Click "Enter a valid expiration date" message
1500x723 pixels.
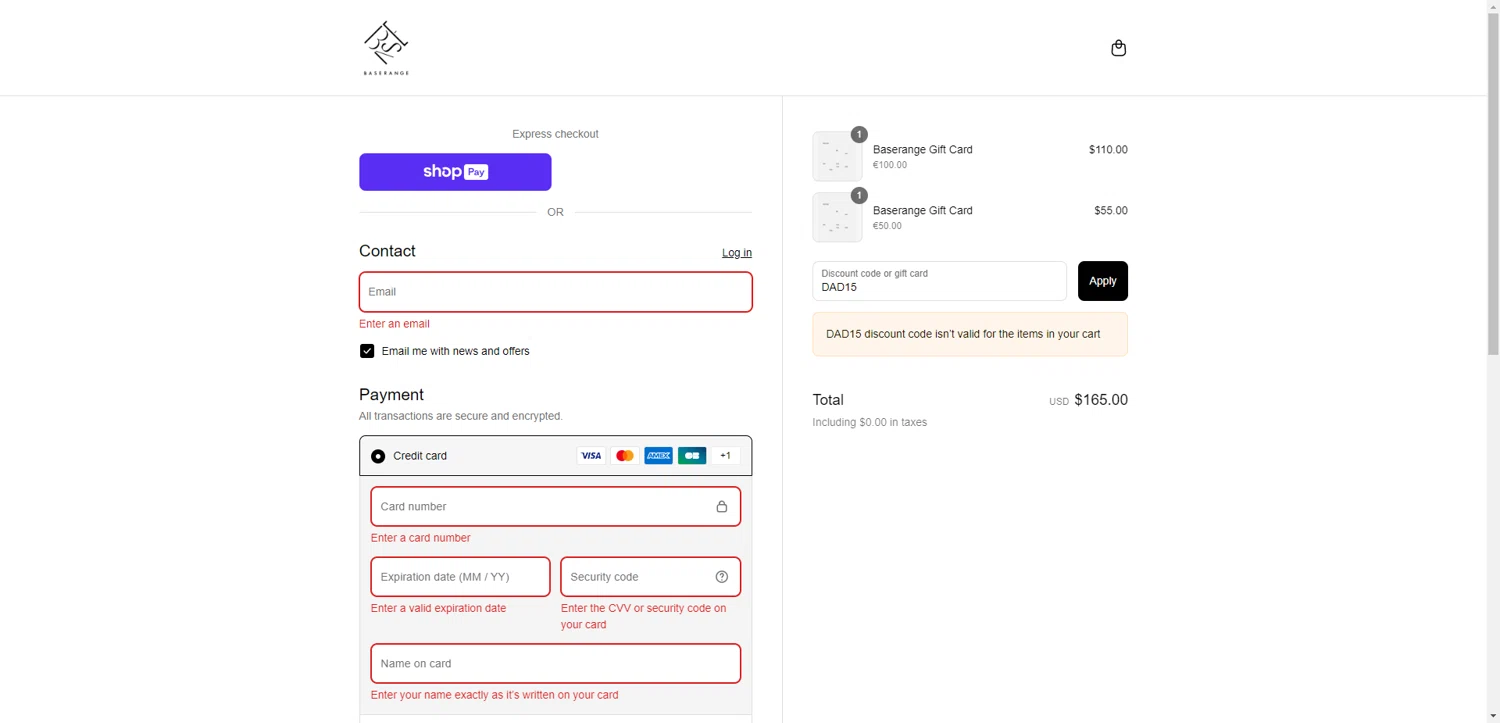pos(438,608)
